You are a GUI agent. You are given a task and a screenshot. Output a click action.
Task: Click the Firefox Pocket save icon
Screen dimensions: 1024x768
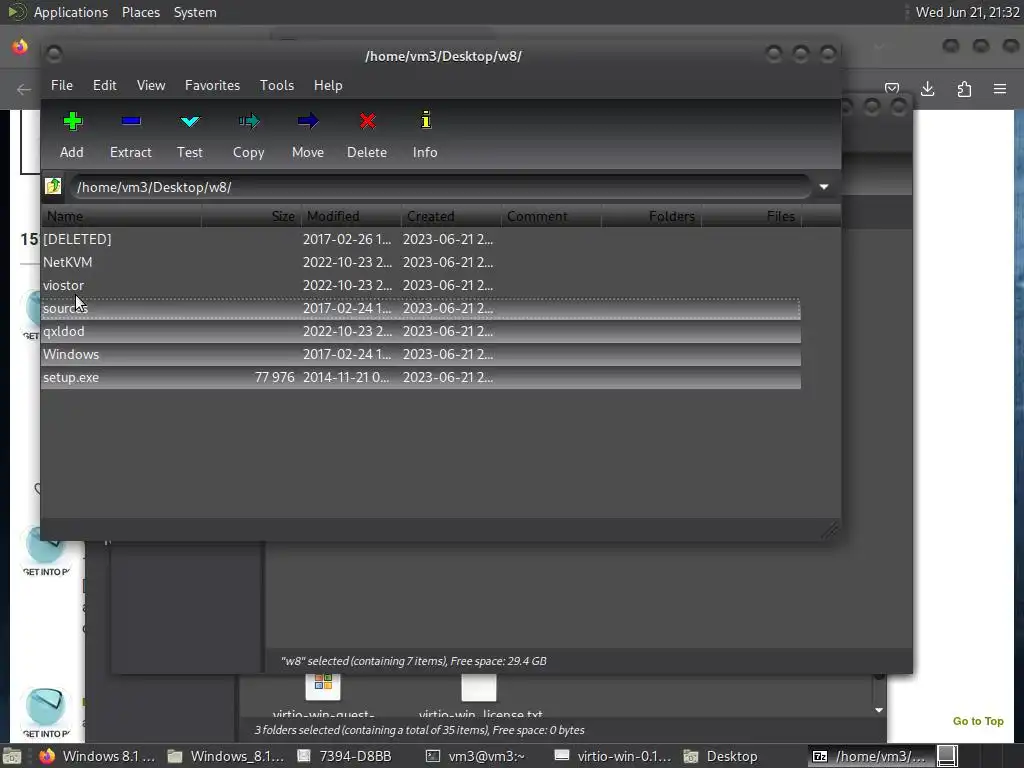point(892,89)
